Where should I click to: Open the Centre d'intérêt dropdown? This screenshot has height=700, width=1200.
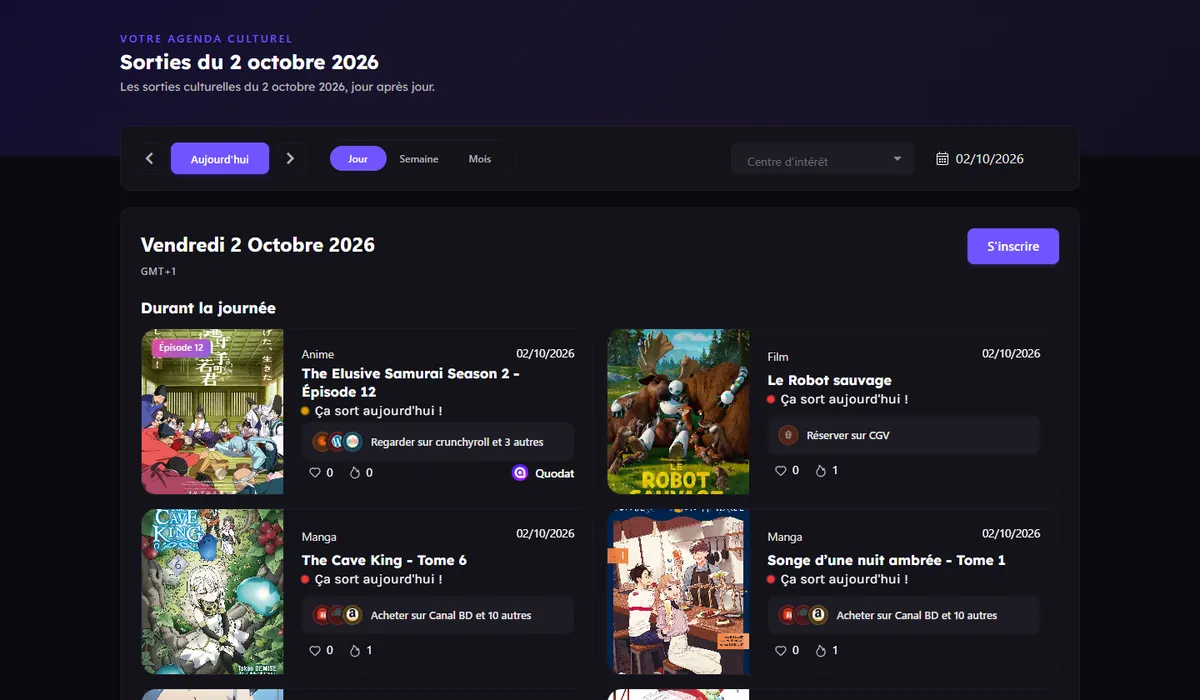tap(822, 159)
